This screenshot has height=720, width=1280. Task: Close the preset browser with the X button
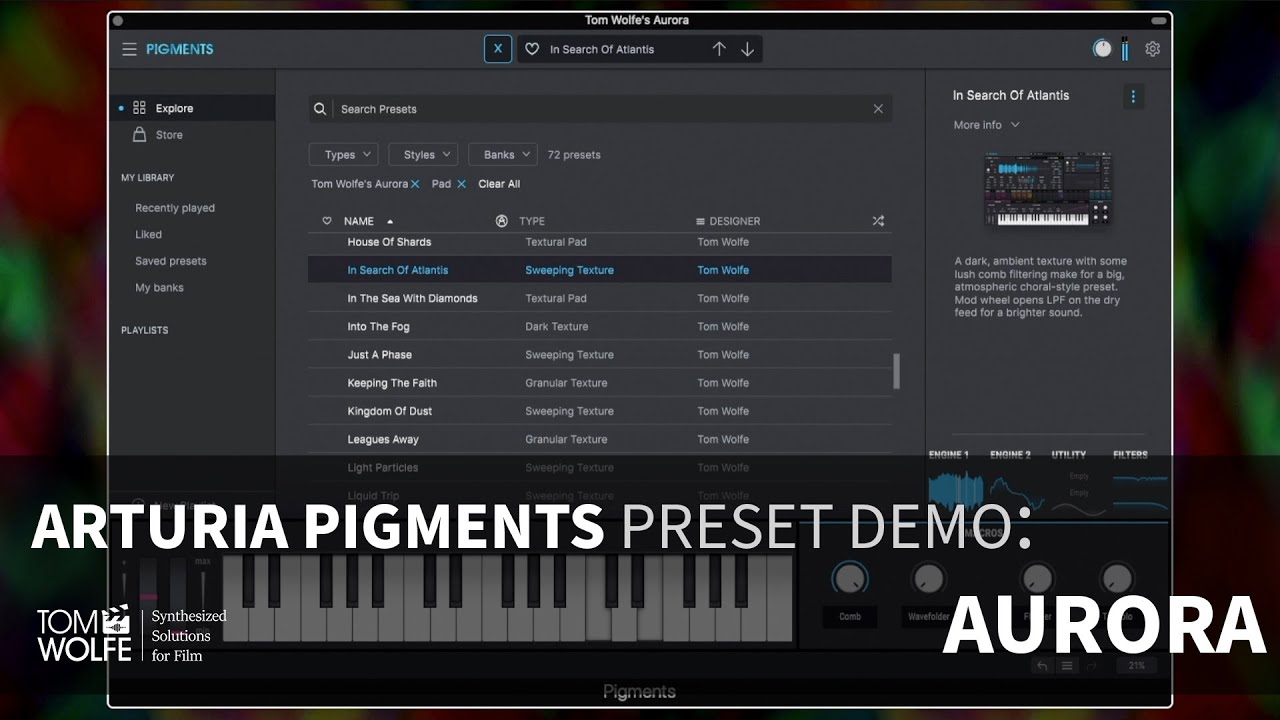[x=498, y=49]
